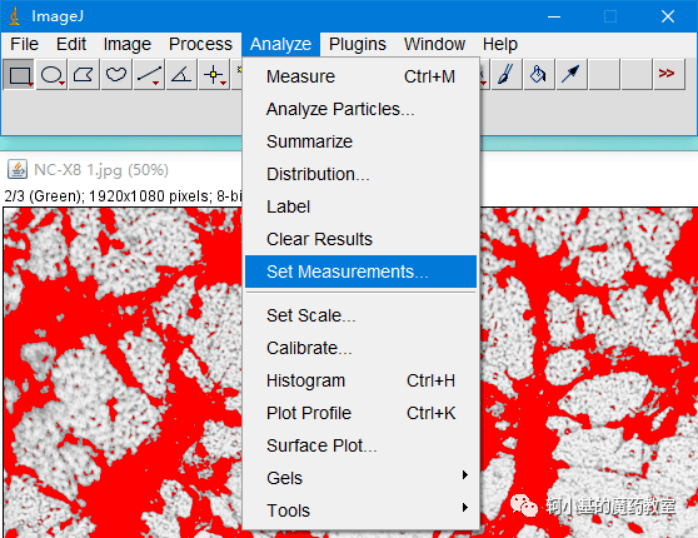Select the Freehand selection tool
This screenshot has width=698, height=538.
[117, 75]
